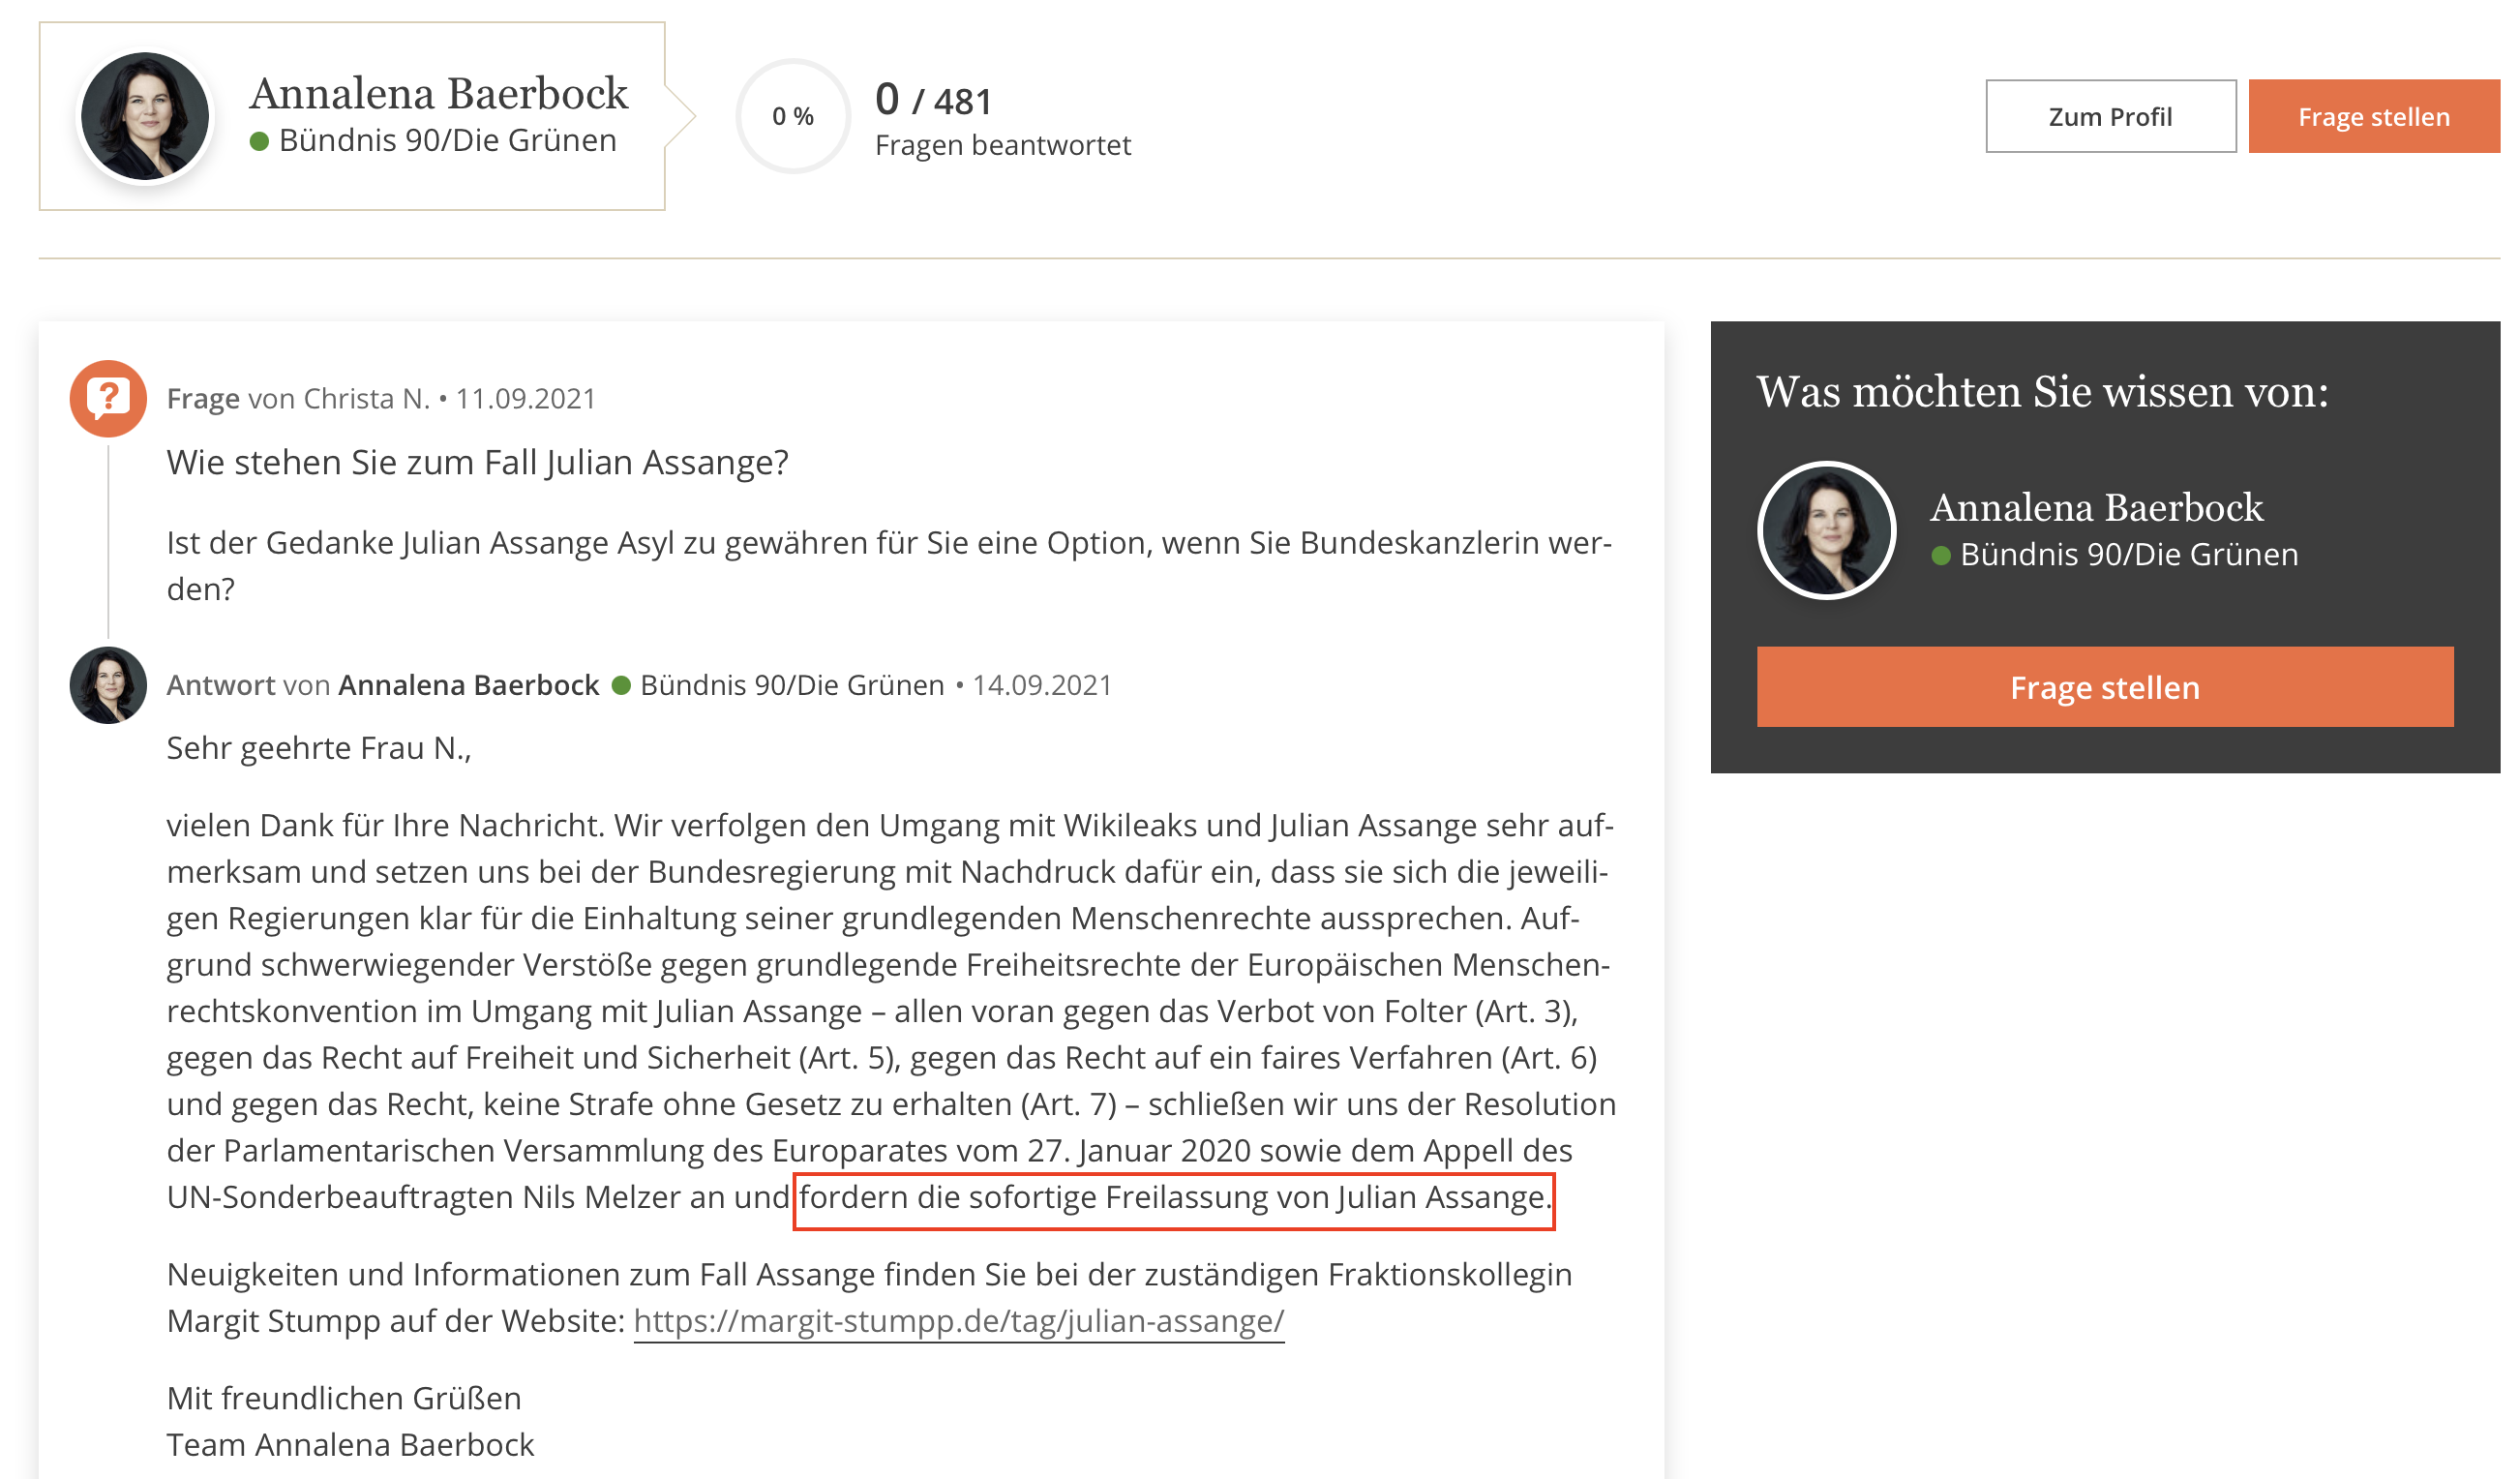Click the answer date 14.09.2021
2520x1479 pixels.
coord(1042,685)
